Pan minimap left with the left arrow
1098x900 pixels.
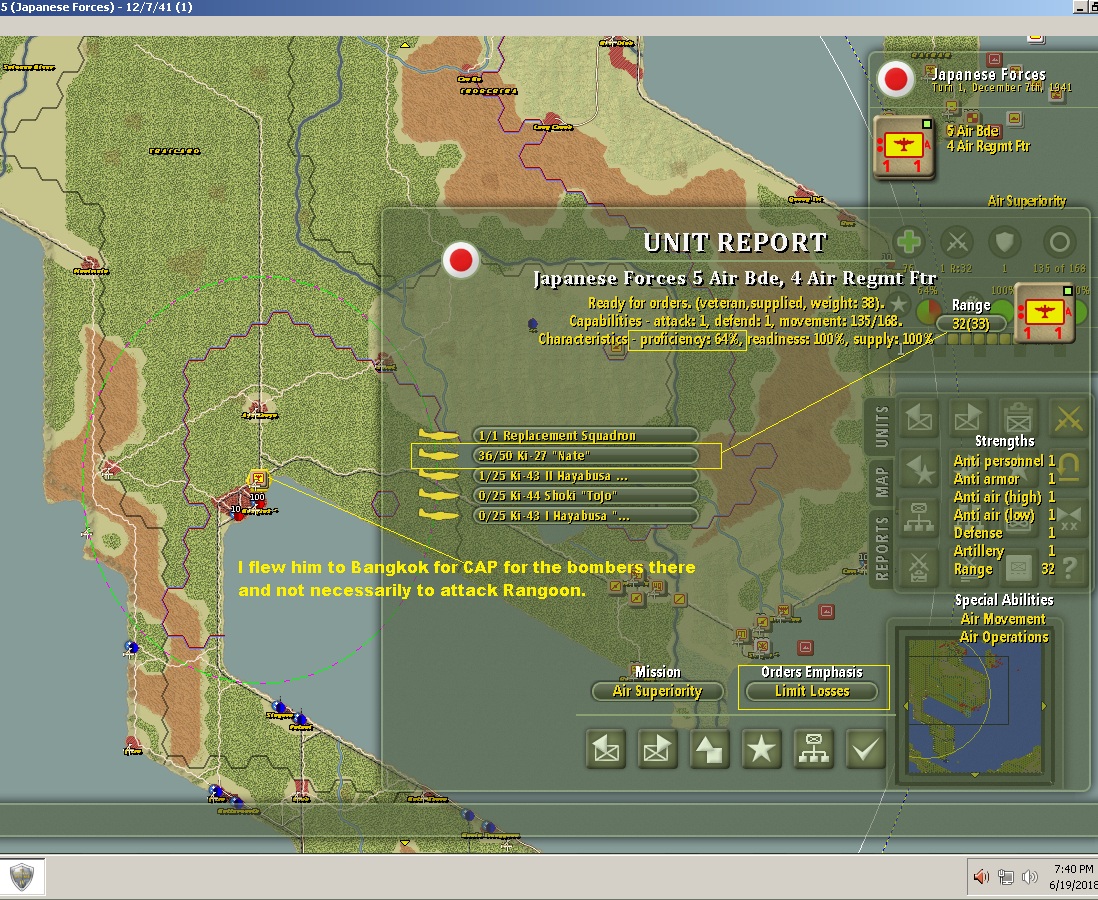point(905,707)
